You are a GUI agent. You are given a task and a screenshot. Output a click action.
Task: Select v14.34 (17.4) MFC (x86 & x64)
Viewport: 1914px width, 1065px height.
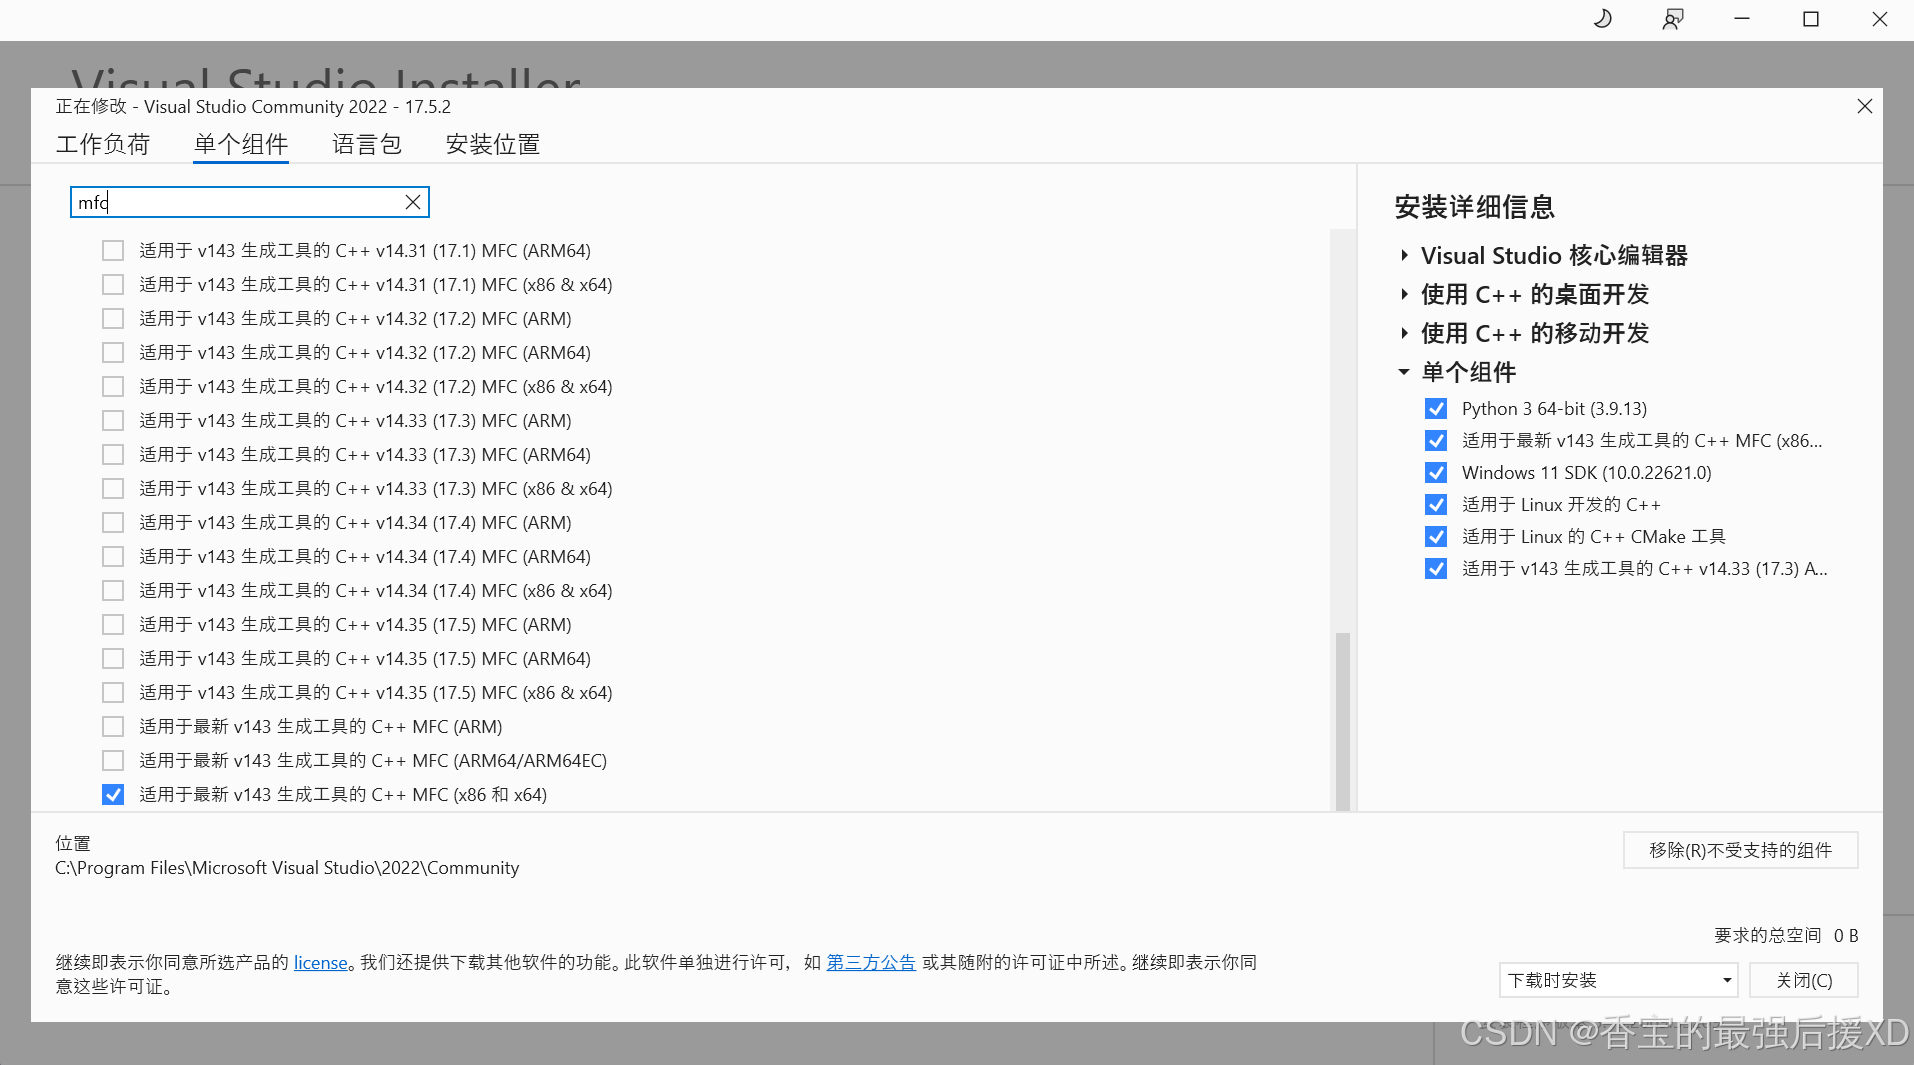(x=113, y=591)
